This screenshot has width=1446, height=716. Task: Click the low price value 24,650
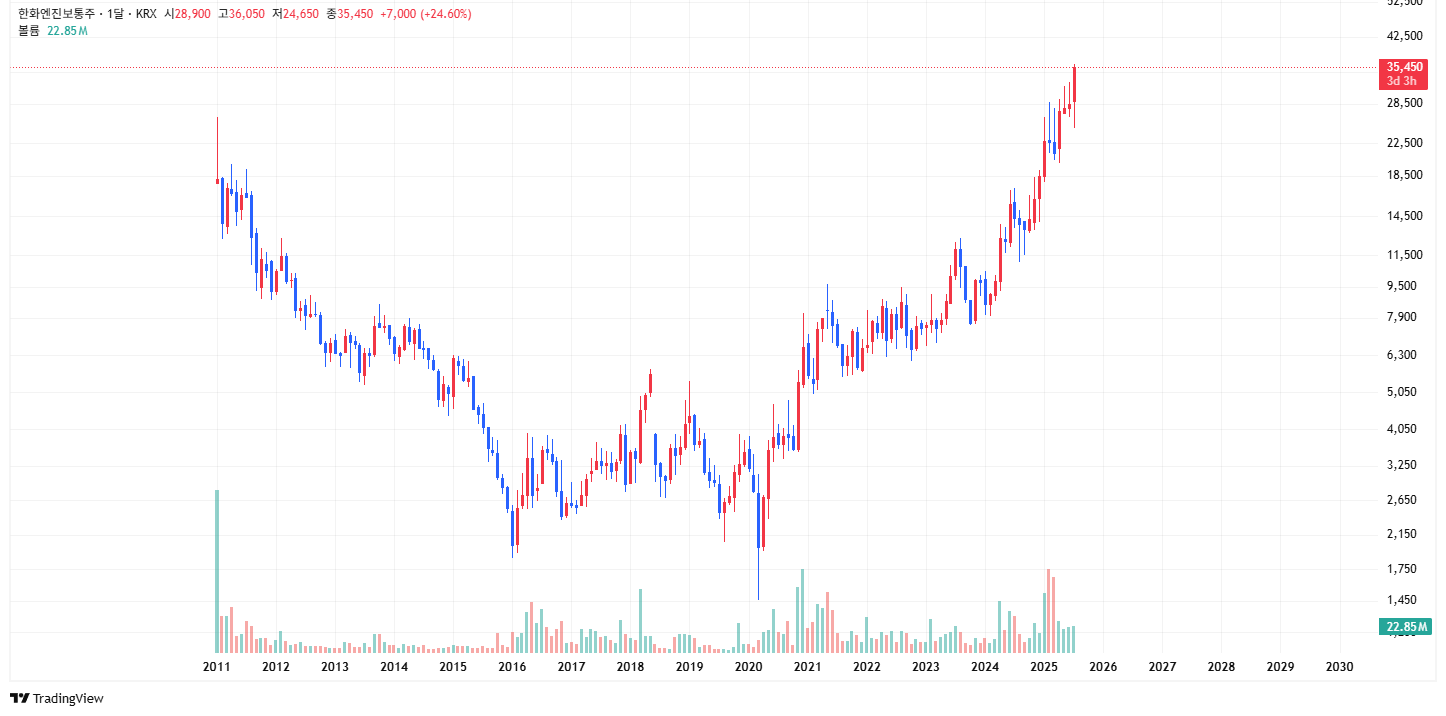pyautogui.click(x=301, y=14)
